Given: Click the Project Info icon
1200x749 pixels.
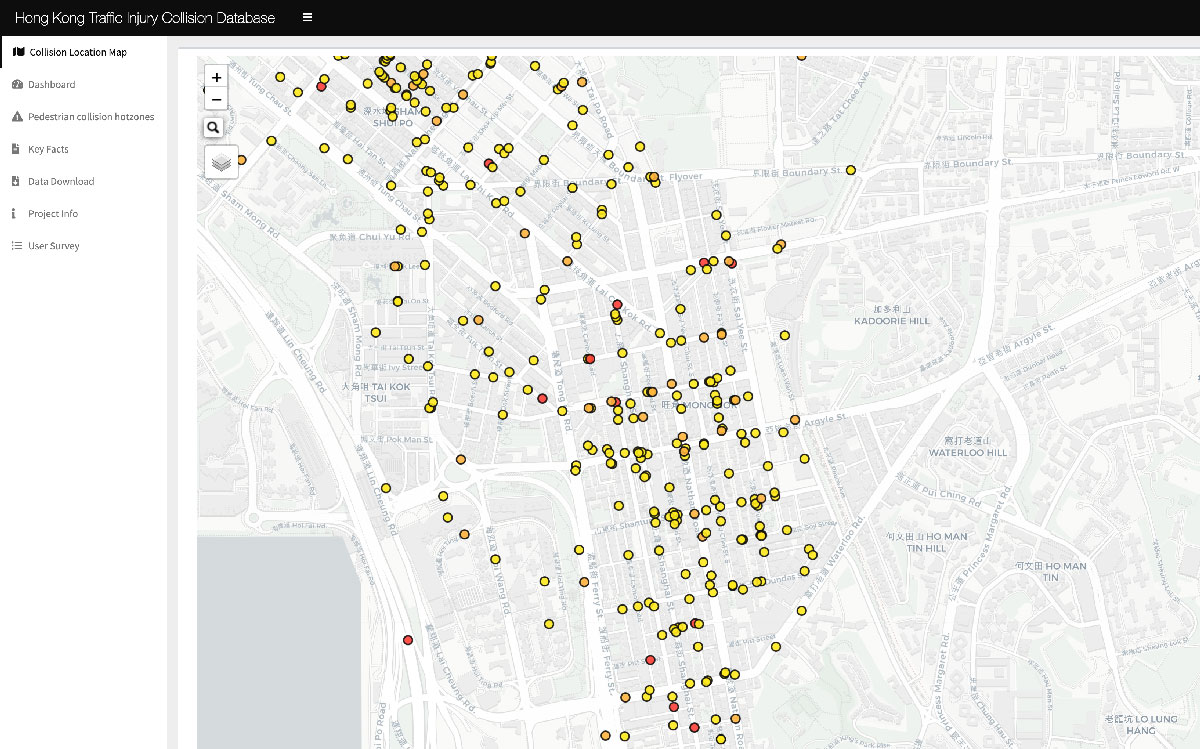Looking at the screenshot, I should [x=15, y=213].
